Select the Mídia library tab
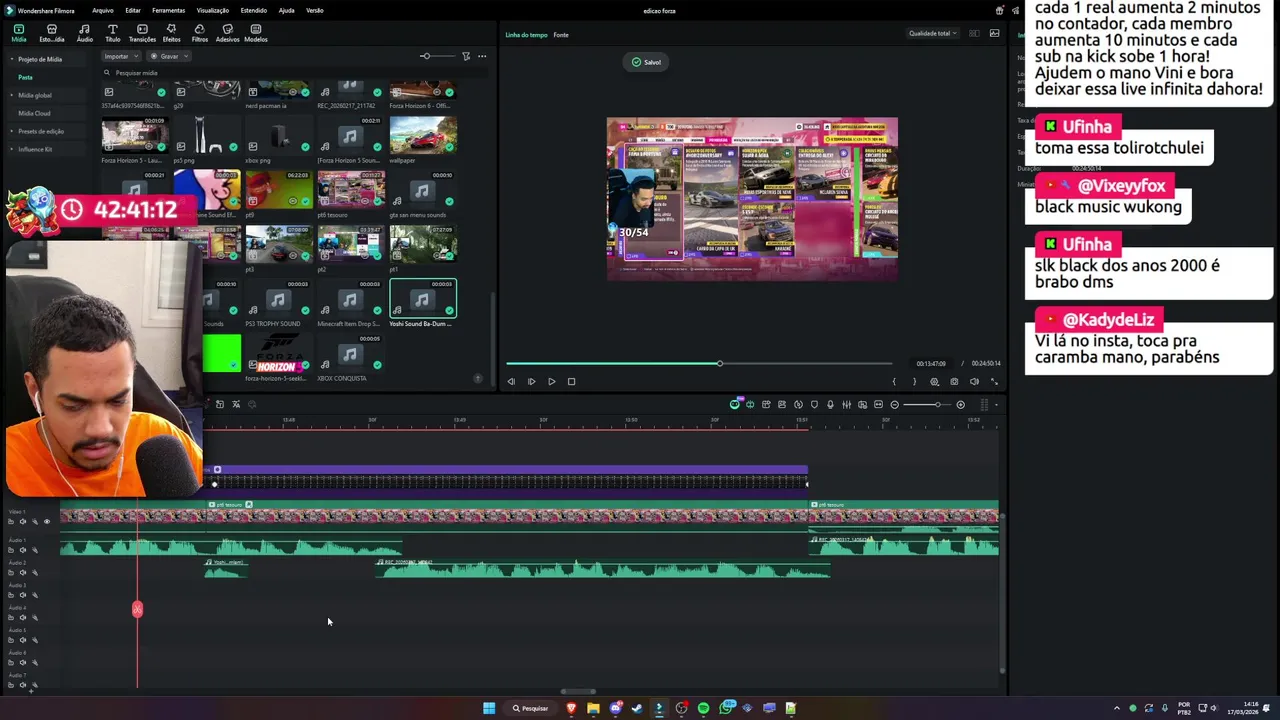Image resolution: width=1280 pixels, height=720 pixels. tap(19, 33)
